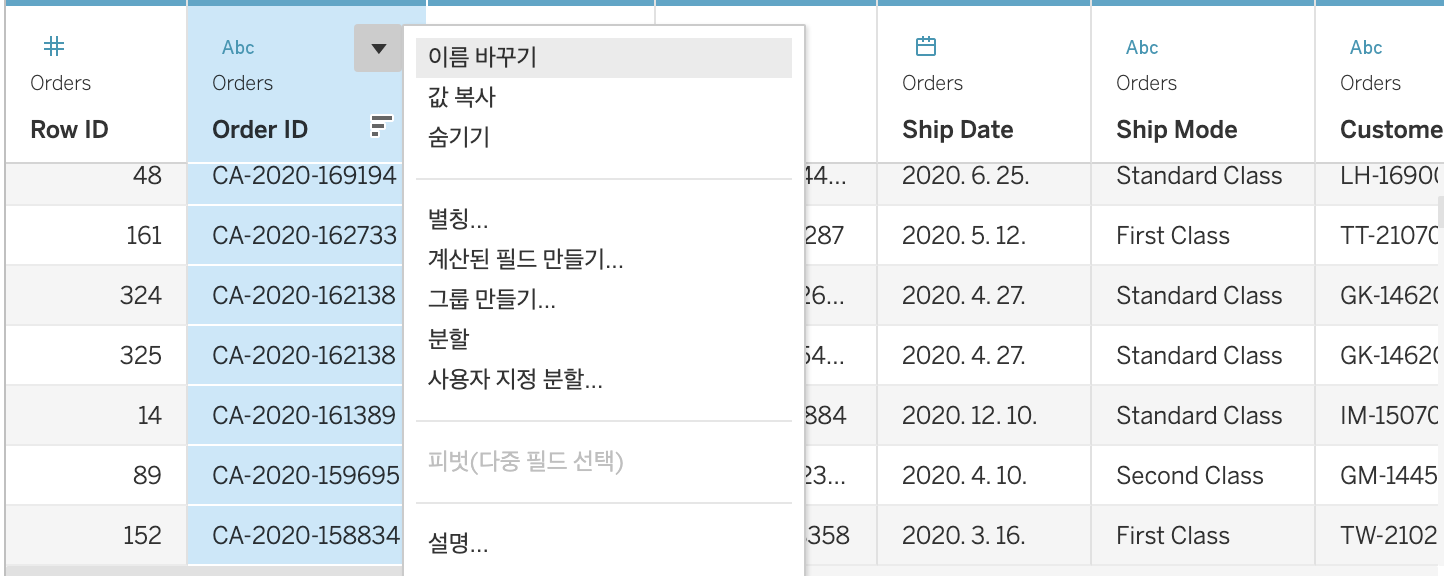Click the number type icon above Row ID
This screenshot has height=576, width=1444.
(56, 46)
